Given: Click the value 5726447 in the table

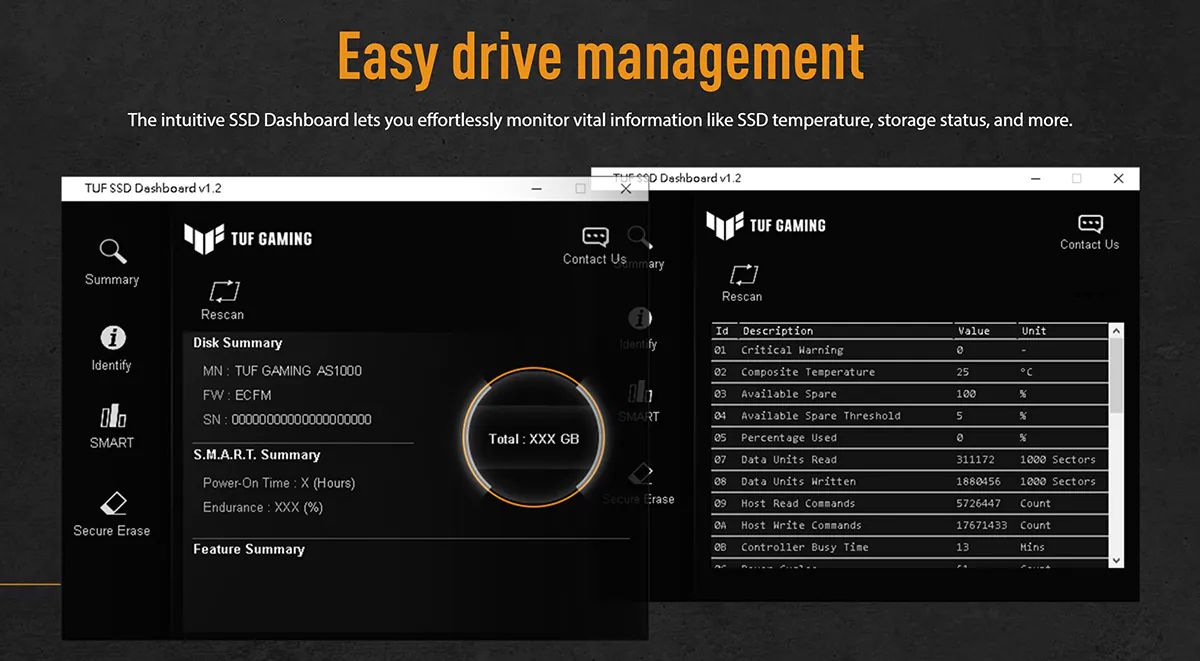Looking at the screenshot, I should [979, 504].
